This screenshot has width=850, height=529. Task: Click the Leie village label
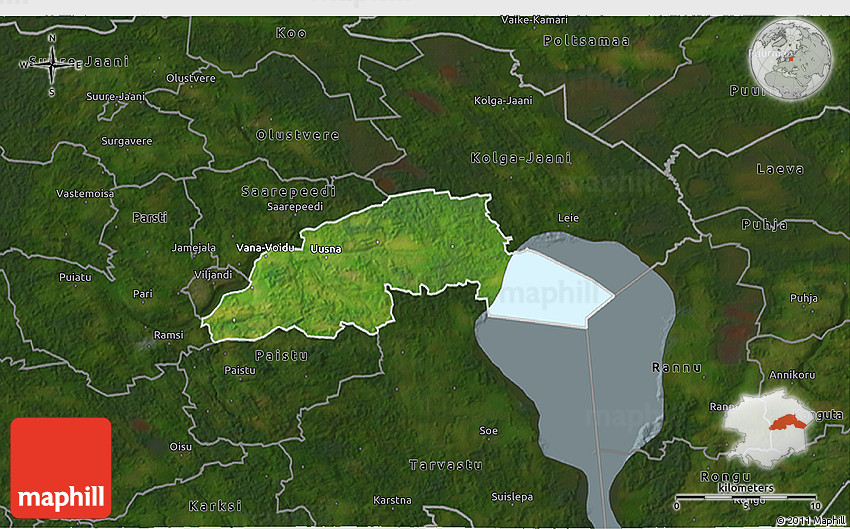coord(568,217)
